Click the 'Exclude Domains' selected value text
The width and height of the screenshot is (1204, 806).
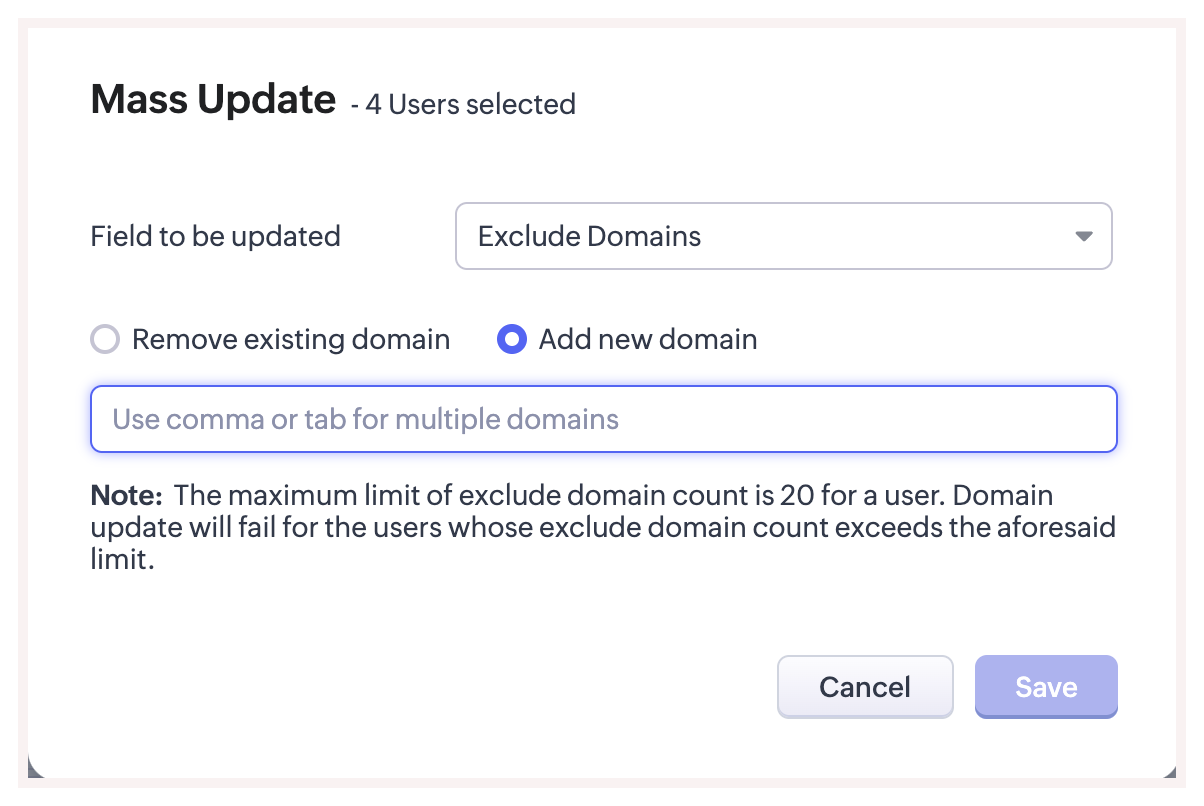tap(589, 237)
